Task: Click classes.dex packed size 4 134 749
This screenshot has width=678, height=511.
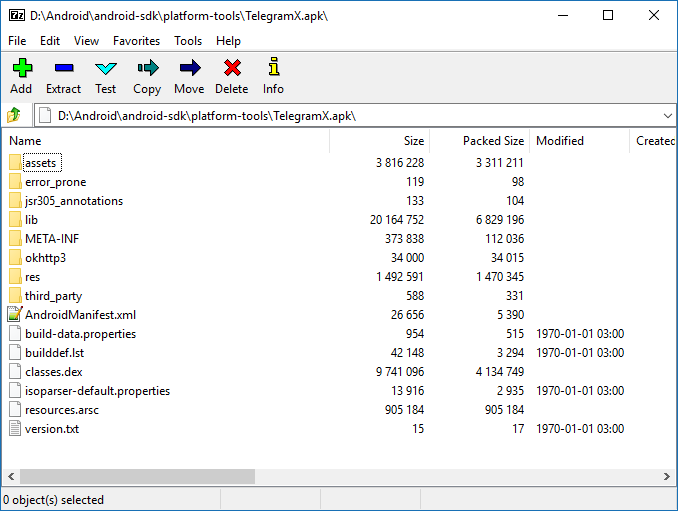Action: tap(500, 372)
